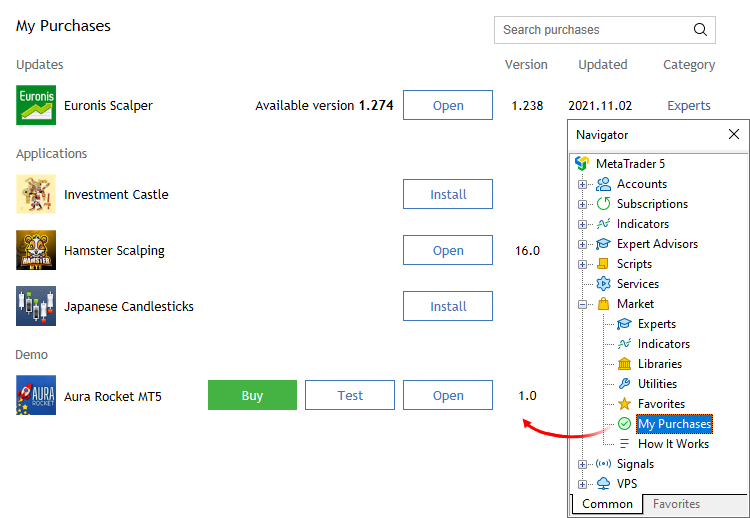Expand the Accounts tree node
The height and width of the screenshot is (518, 750).
(x=582, y=184)
